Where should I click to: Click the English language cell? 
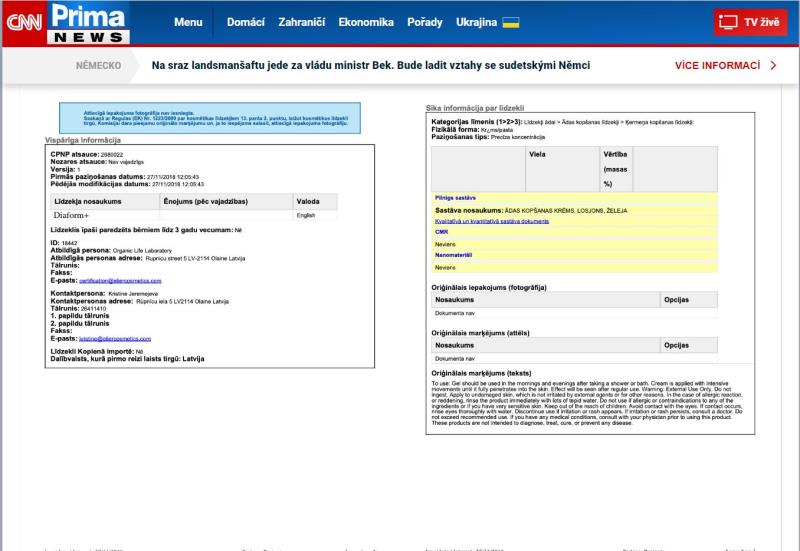[x=315, y=215]
